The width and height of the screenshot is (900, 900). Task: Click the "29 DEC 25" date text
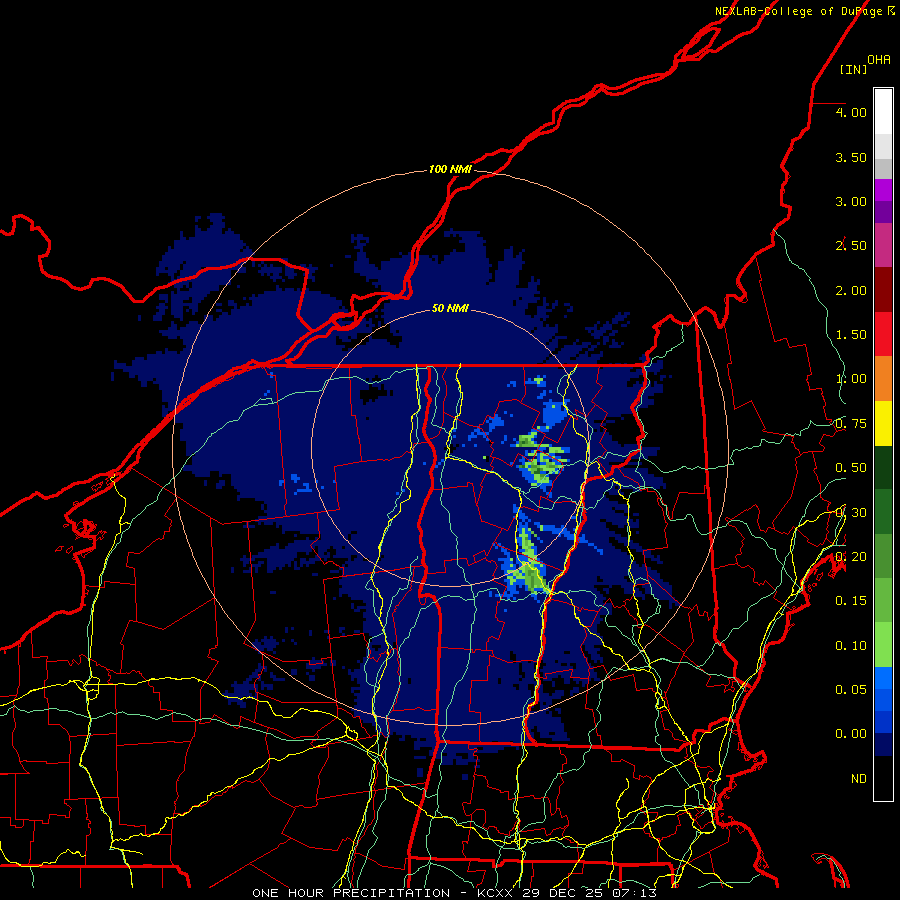(562, 893)
